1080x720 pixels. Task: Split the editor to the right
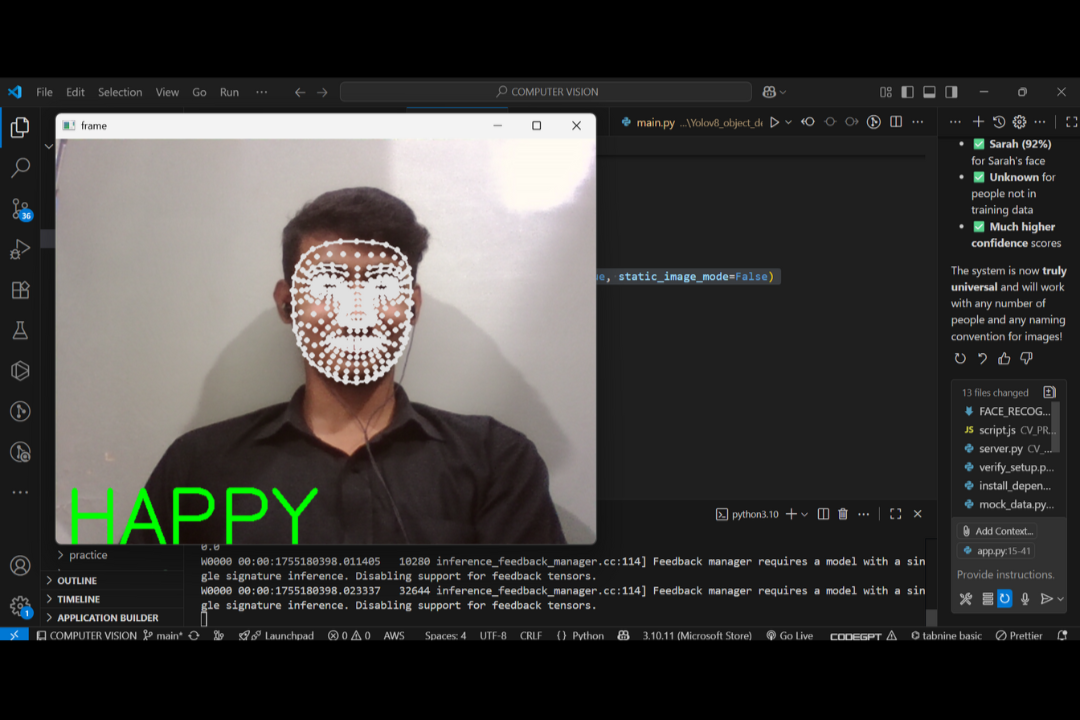896,122
